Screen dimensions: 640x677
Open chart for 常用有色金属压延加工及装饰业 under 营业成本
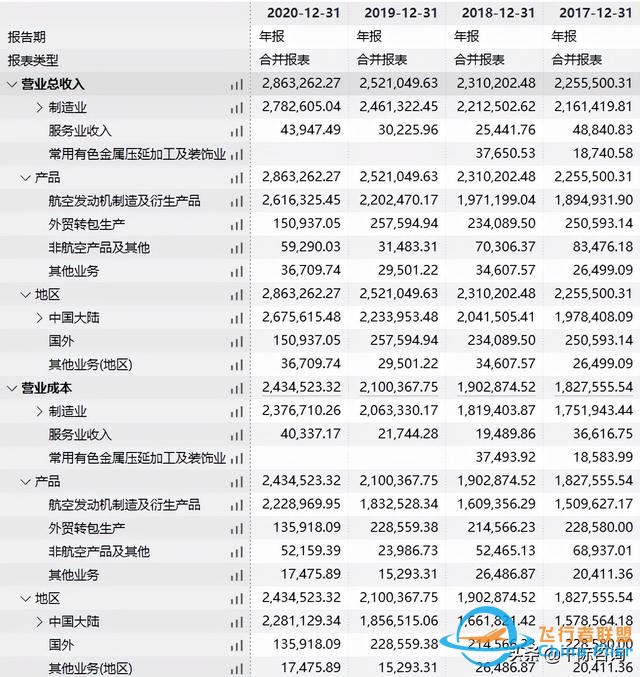pyautogui.click(x=237, y=458)
